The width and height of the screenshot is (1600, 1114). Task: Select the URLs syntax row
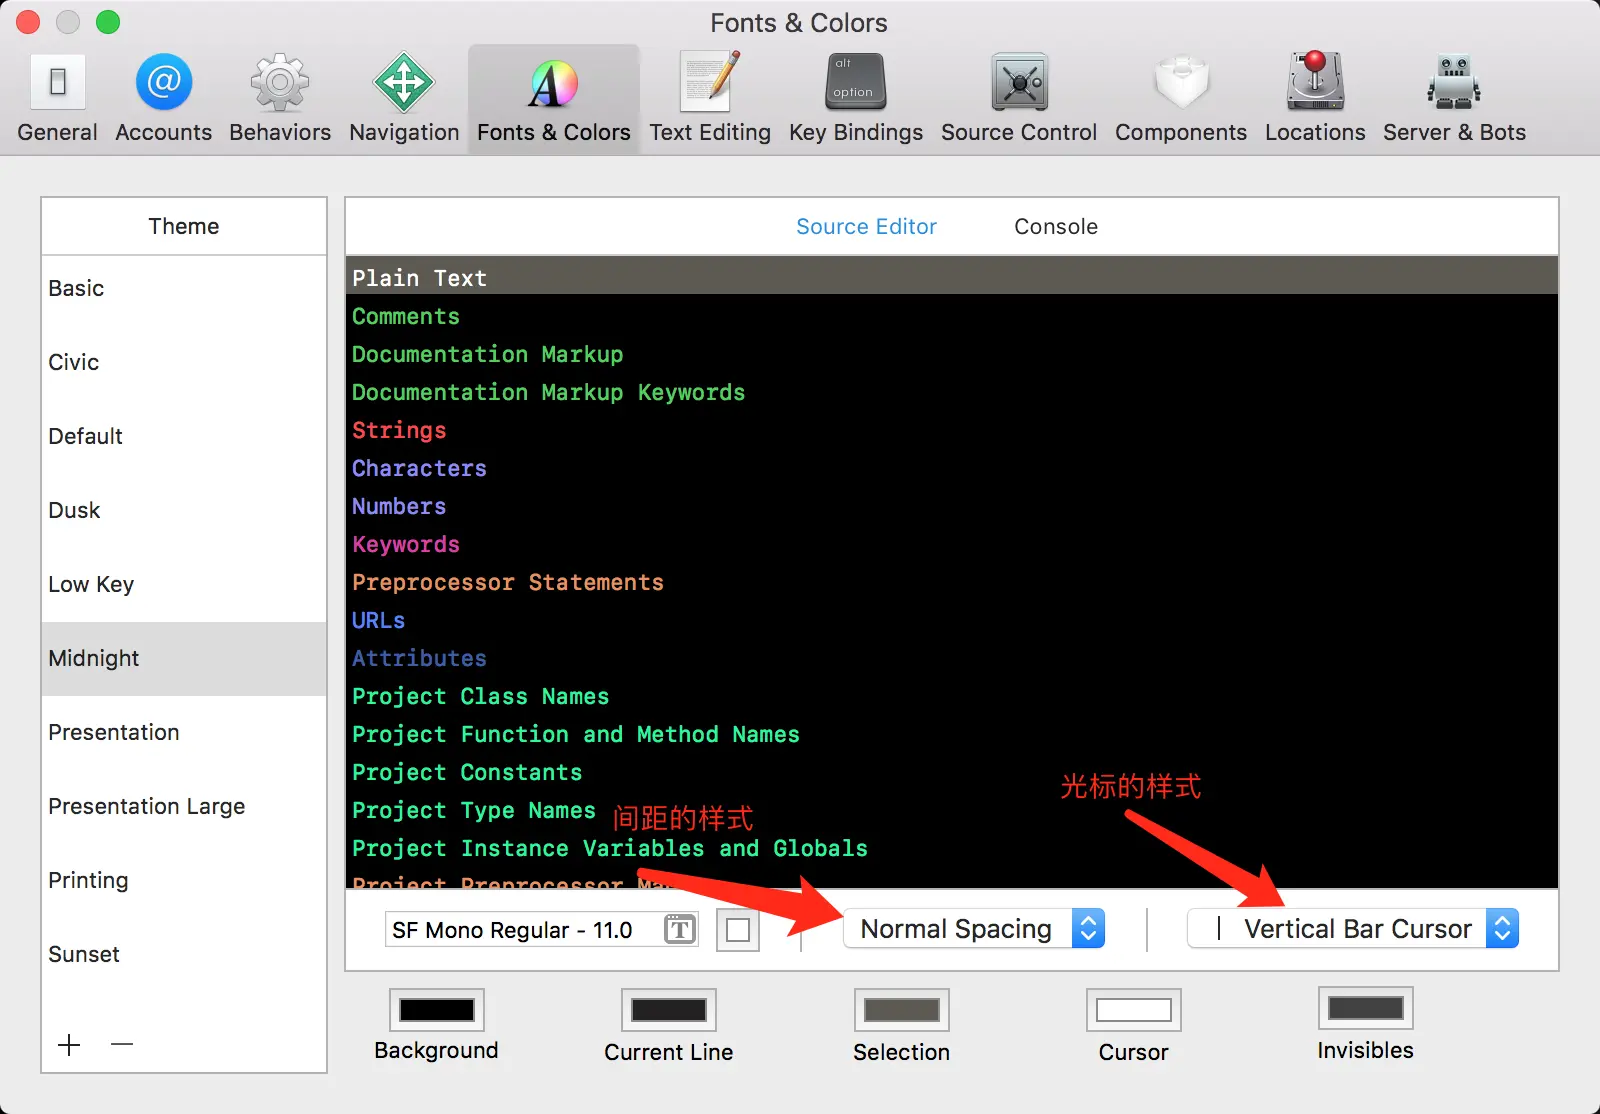(952, 620)
